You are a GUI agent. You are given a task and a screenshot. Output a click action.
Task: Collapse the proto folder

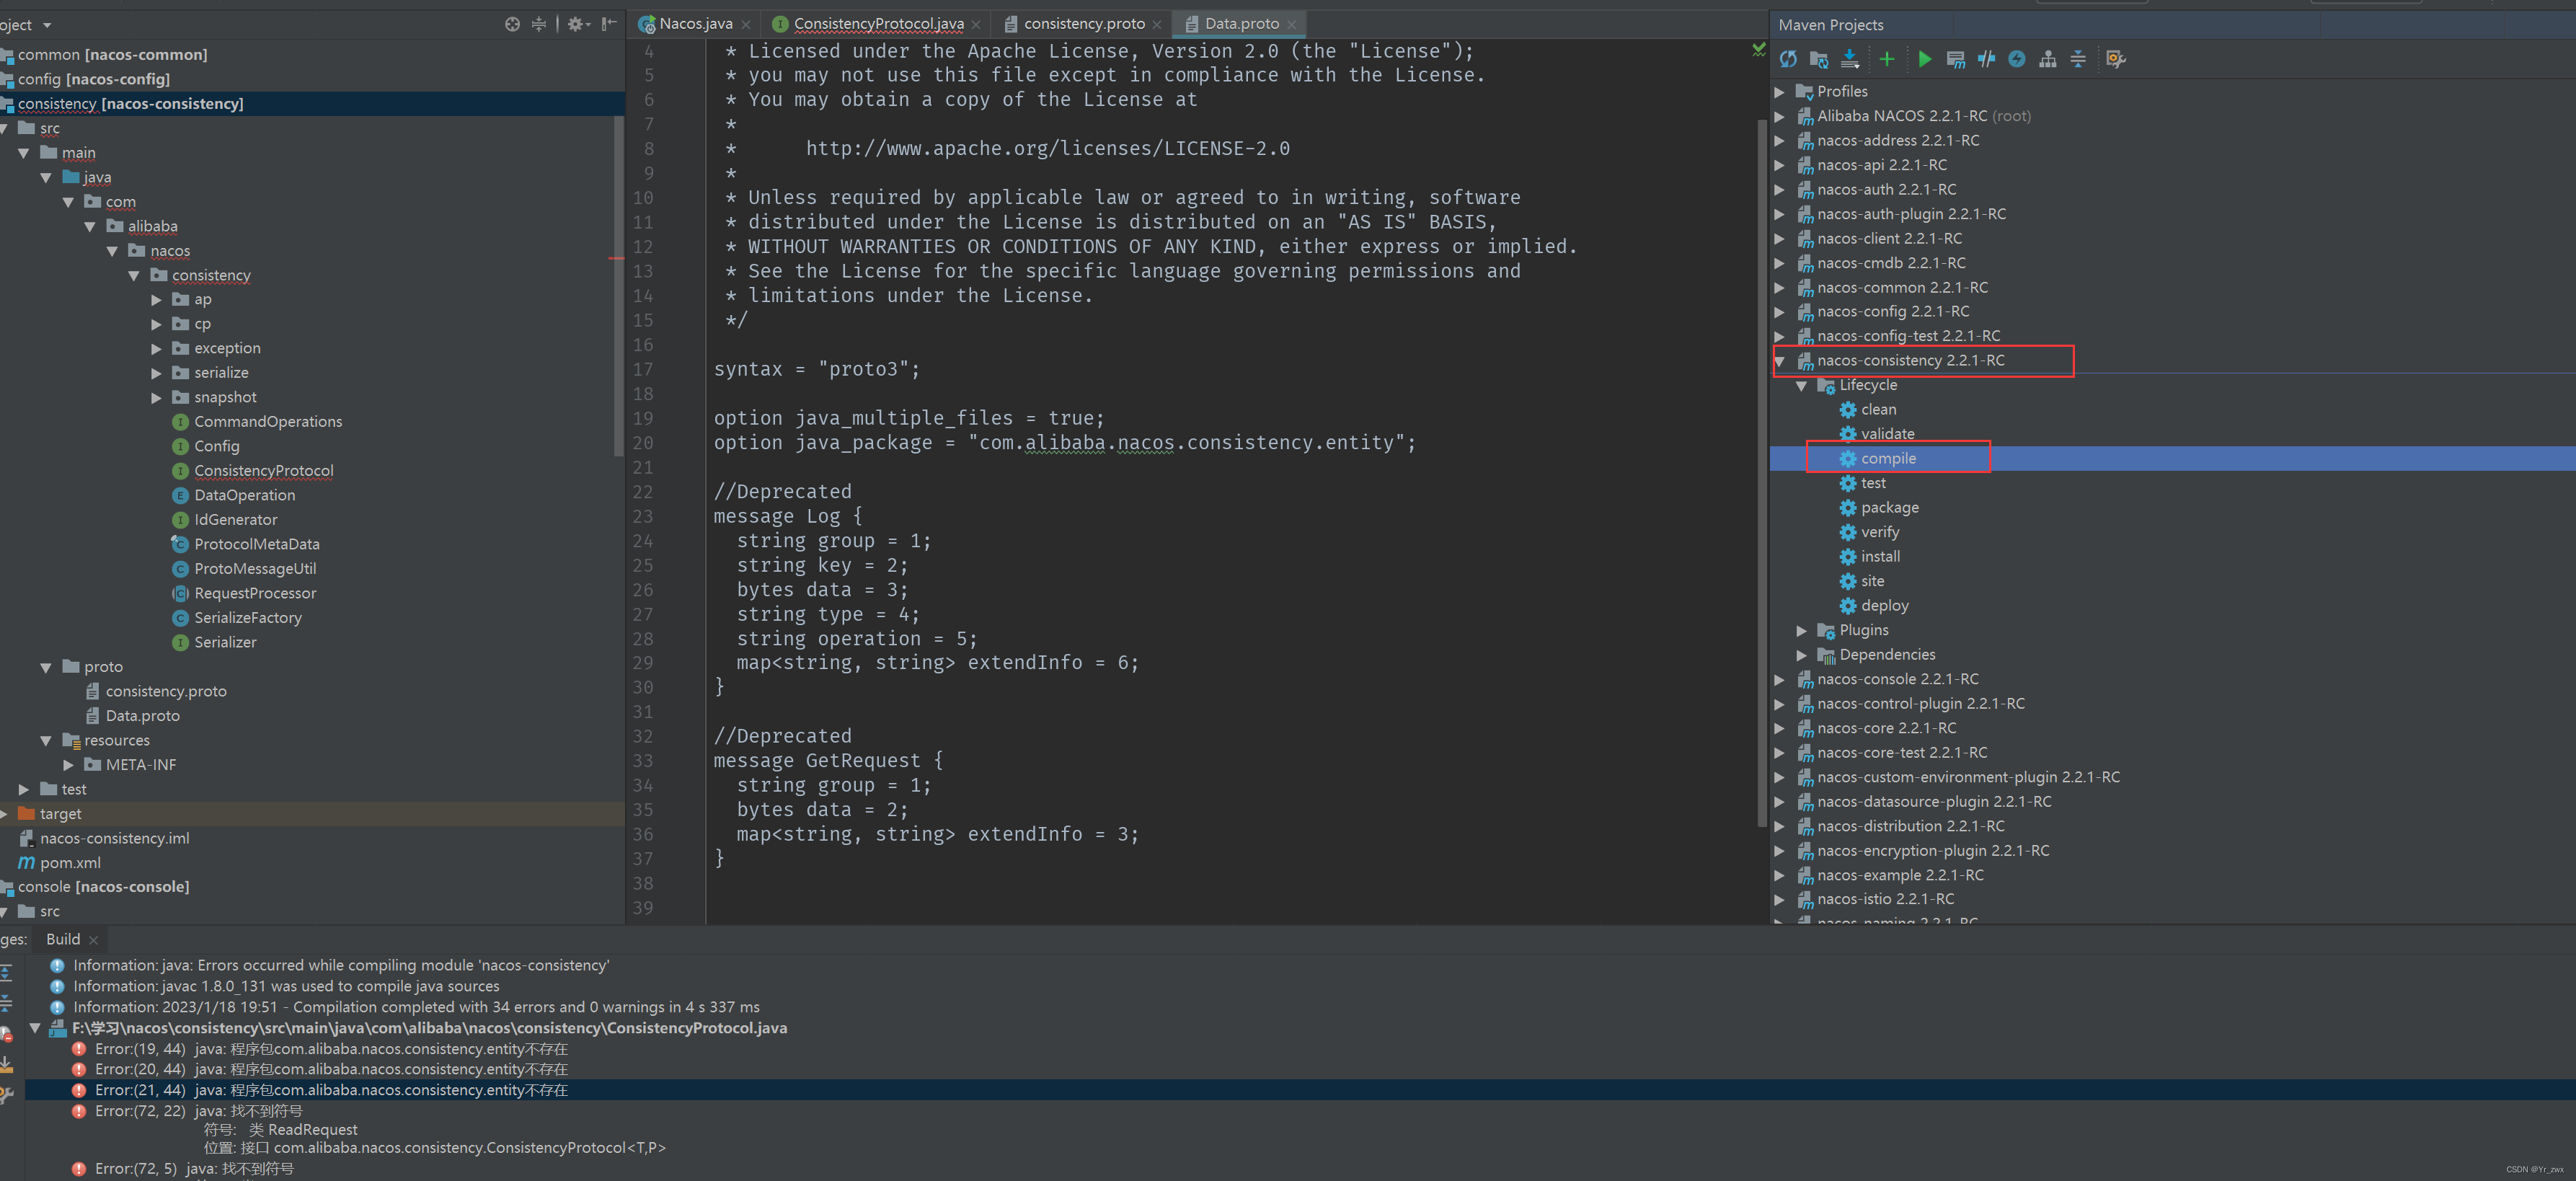46,667
